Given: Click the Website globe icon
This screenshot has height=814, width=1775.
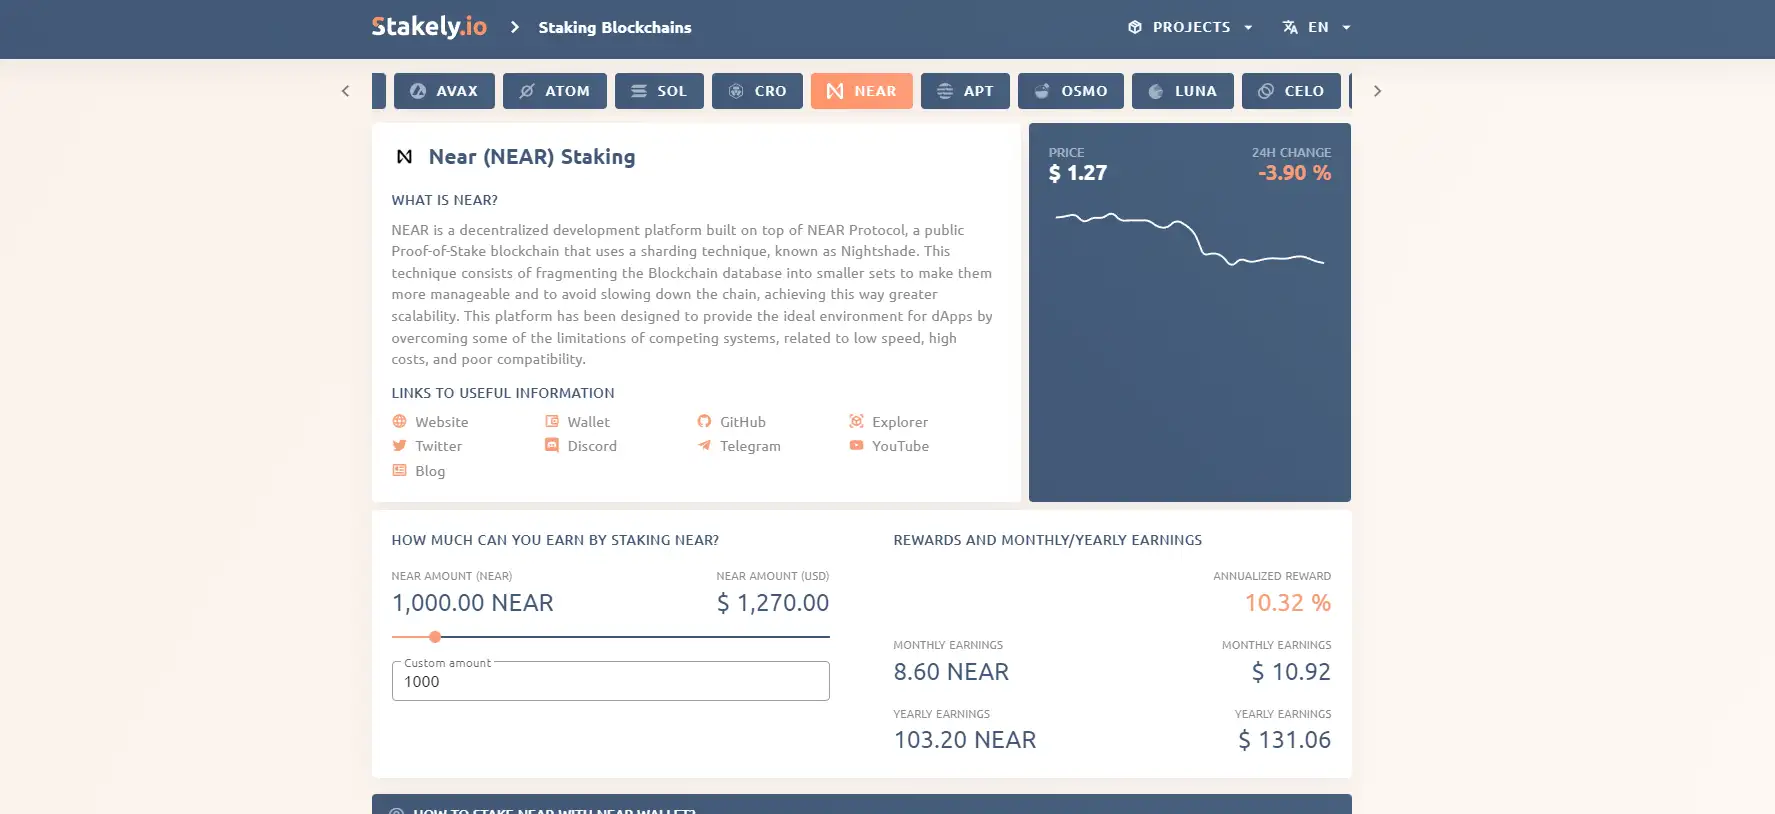Looking at the screenshot, I should click(400, 422).
